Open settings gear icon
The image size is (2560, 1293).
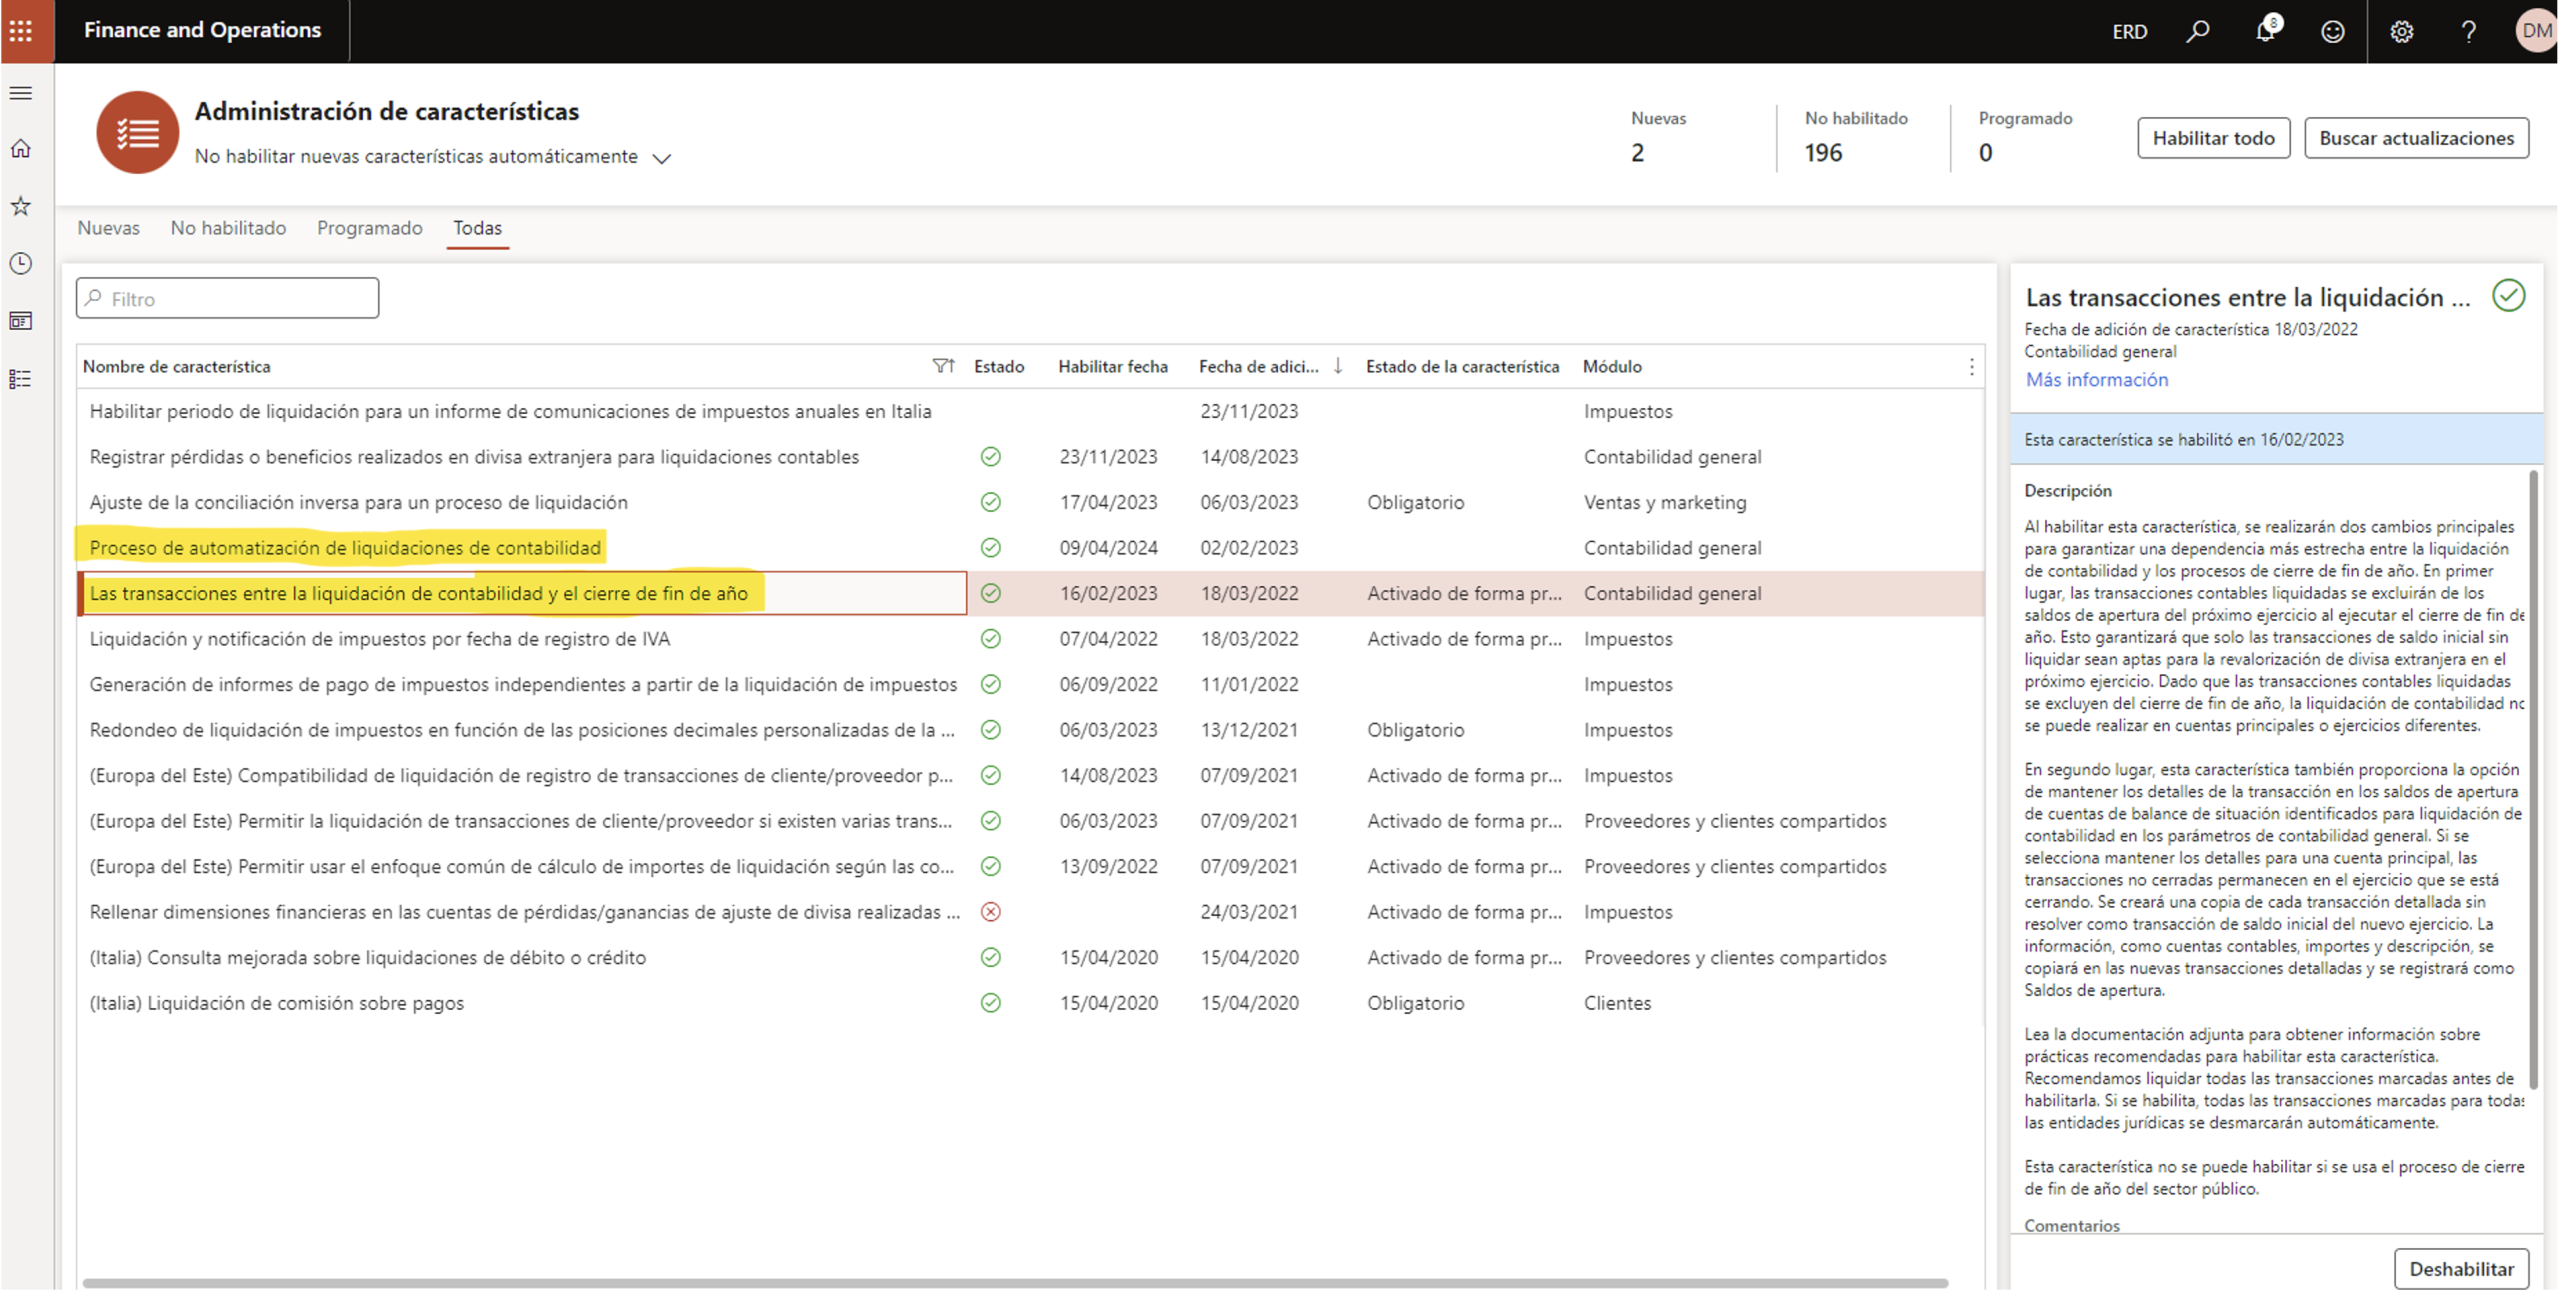click(x=2401, y=31)
